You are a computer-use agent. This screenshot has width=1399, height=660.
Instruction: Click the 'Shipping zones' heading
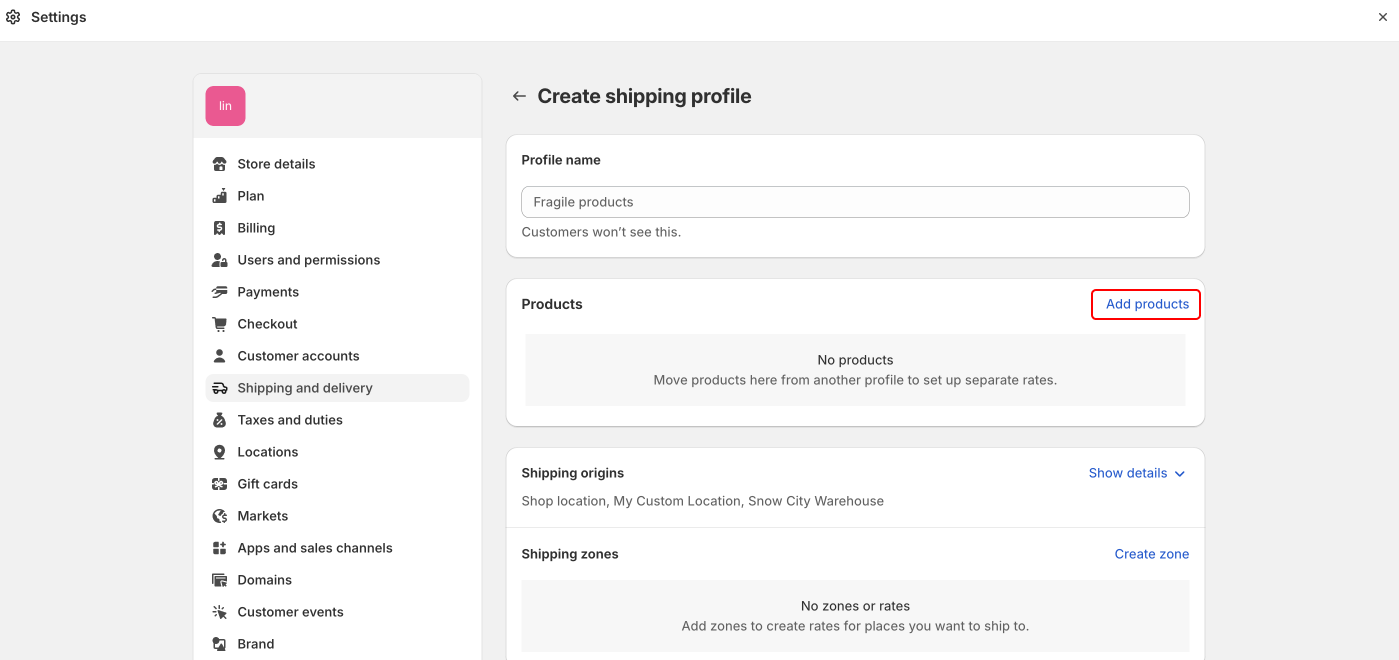570,554
